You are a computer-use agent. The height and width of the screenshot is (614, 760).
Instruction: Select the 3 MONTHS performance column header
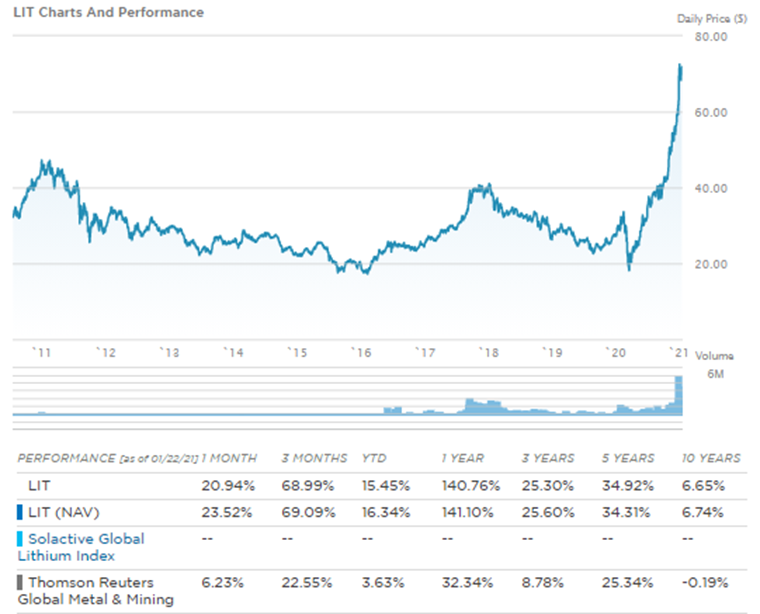coord(313,458)
